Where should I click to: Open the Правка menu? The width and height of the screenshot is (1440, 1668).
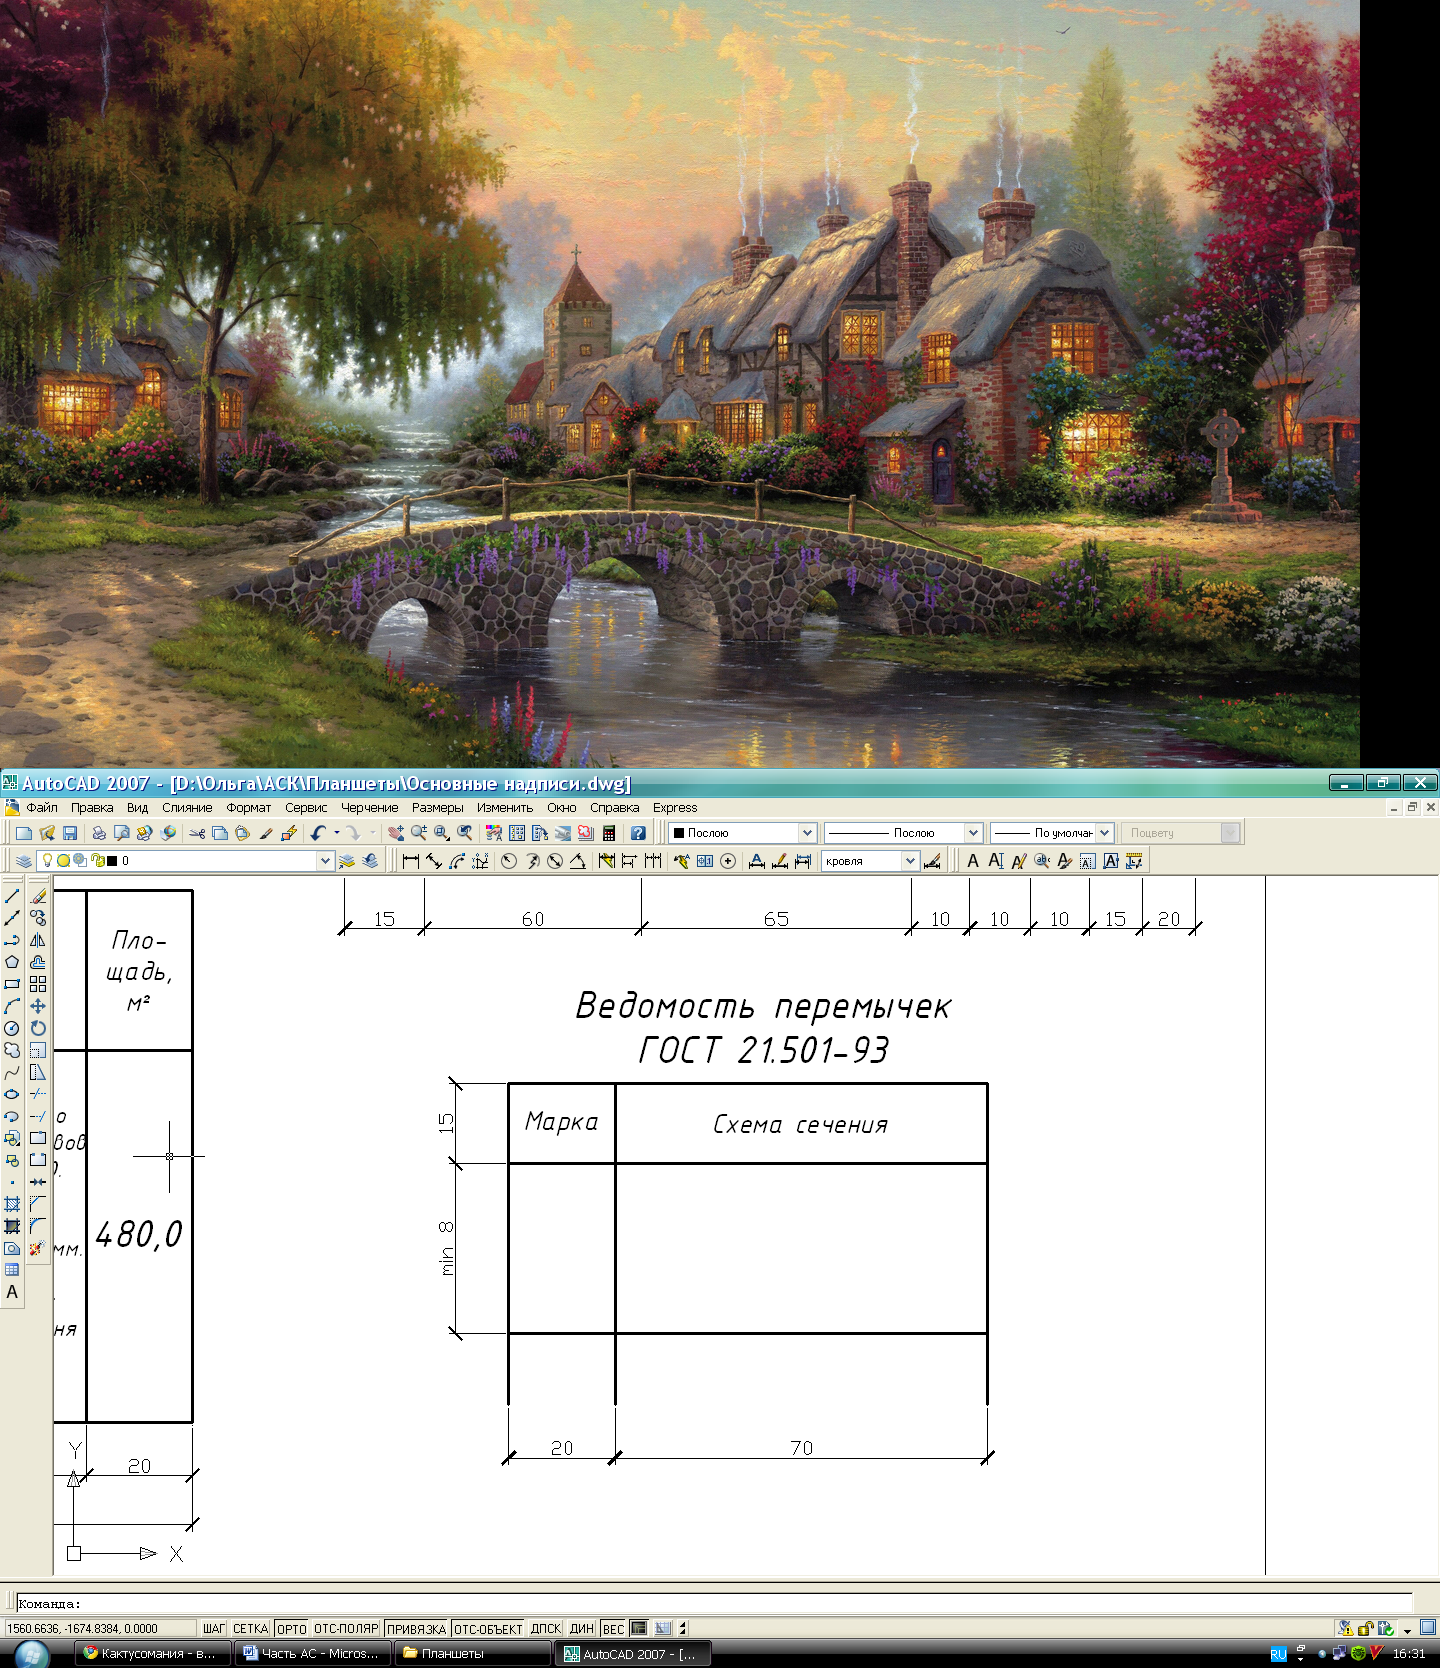(x=92, y=808)
